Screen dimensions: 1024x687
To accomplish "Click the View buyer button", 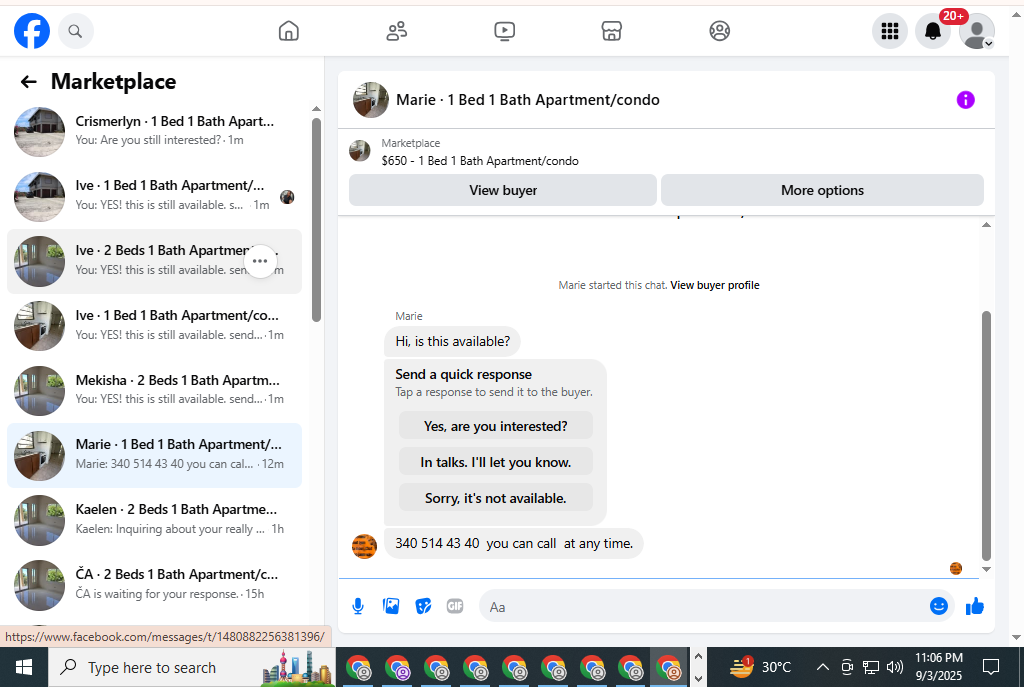I will click(x=503, y=190).
